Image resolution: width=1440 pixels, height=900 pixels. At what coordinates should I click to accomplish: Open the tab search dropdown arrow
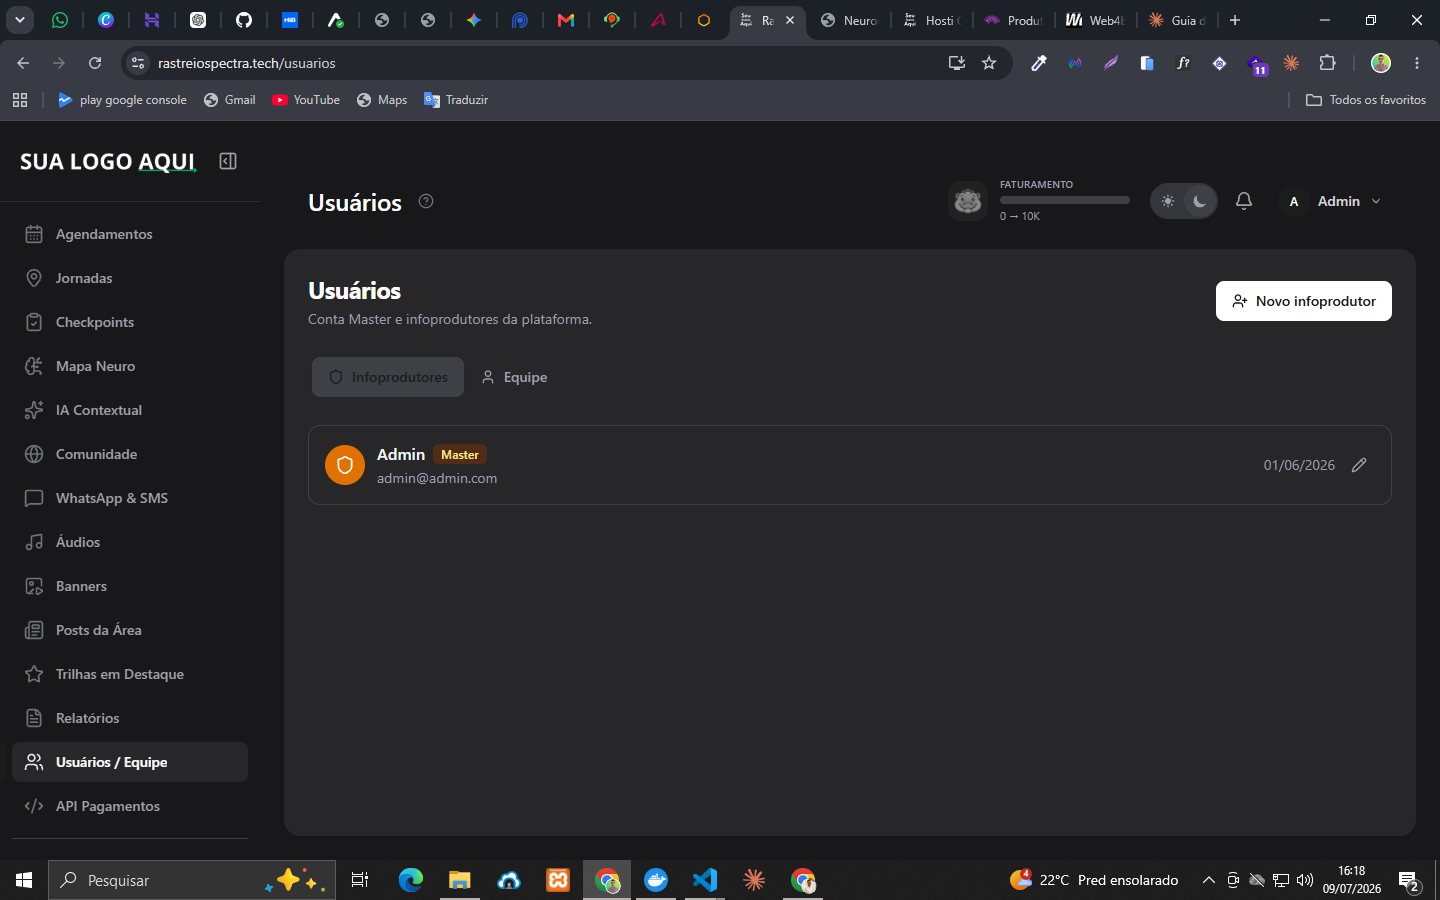[x=20, y=20]
